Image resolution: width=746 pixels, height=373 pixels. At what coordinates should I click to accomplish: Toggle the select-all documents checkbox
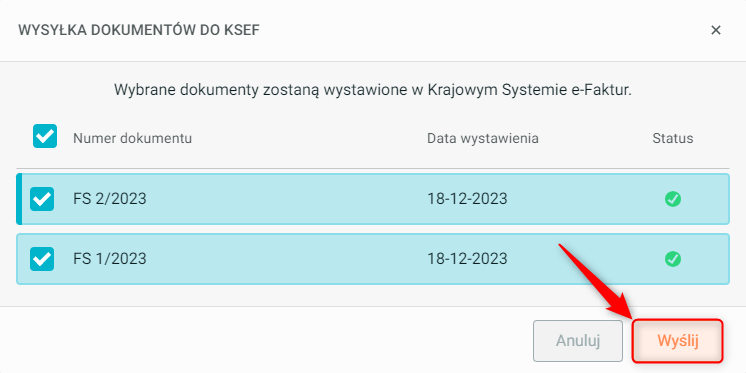coord(45,136)
